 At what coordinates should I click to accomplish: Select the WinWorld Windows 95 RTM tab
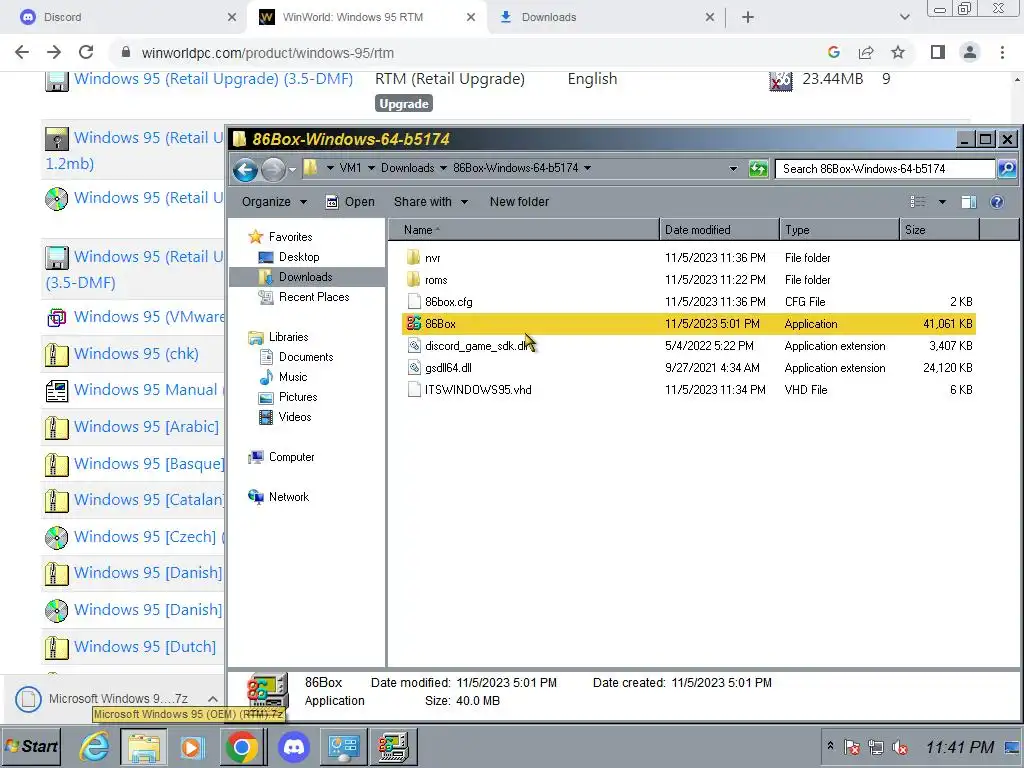click(x=365, y=17)
